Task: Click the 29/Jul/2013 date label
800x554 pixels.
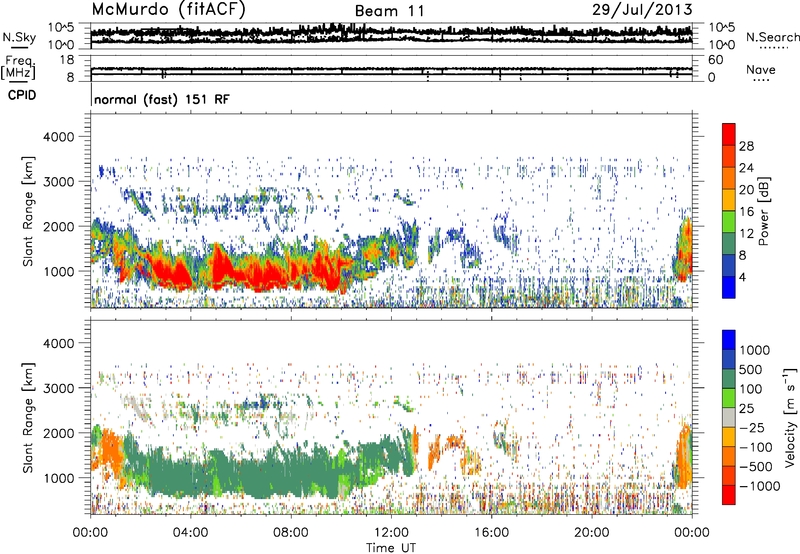Action: pyautogui.click(x=642, y=10)
